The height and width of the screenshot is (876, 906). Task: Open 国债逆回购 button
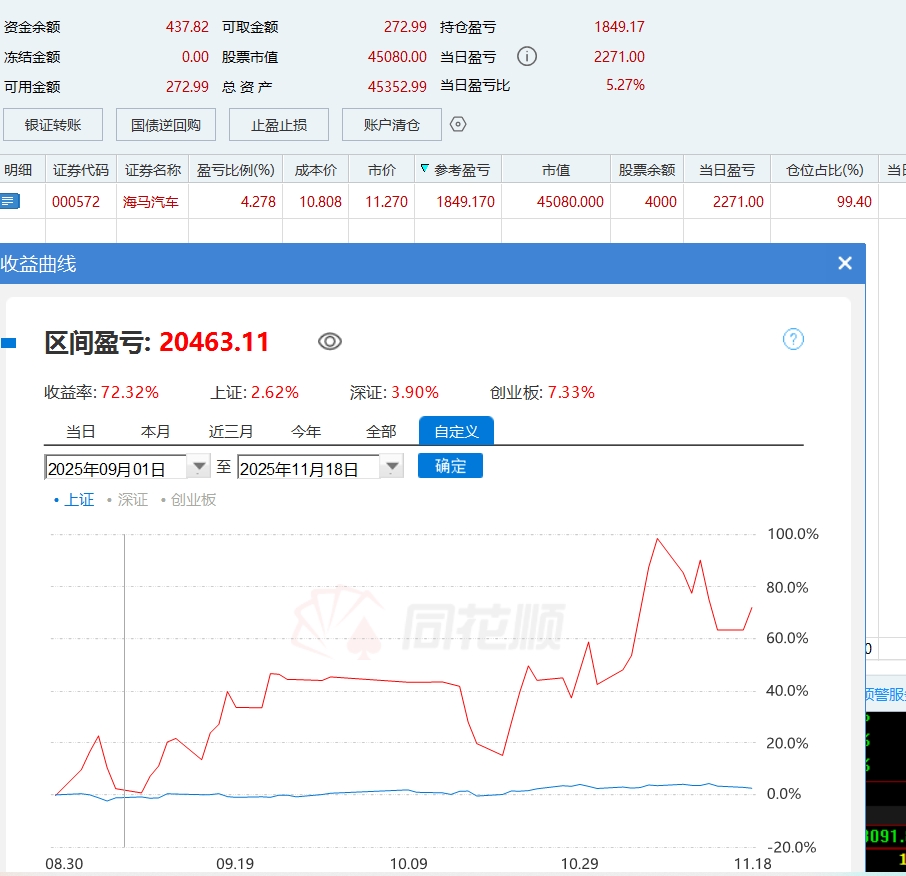tap(166, 124)
